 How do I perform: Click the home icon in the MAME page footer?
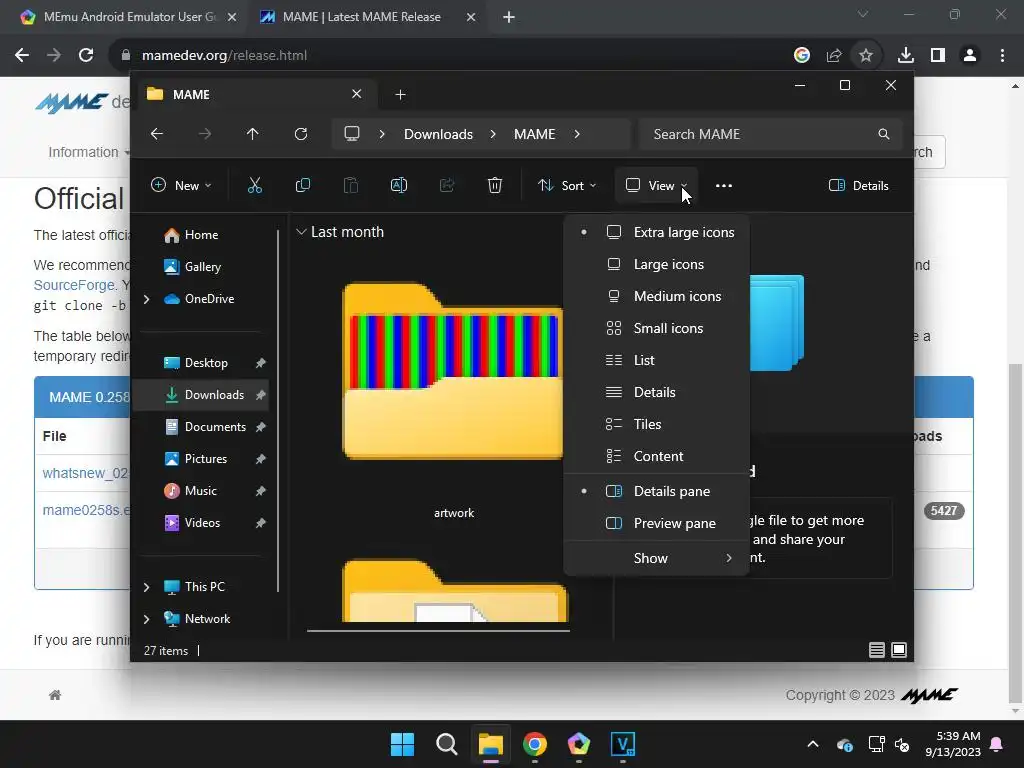pyautogui.click(x=55, y=695)
